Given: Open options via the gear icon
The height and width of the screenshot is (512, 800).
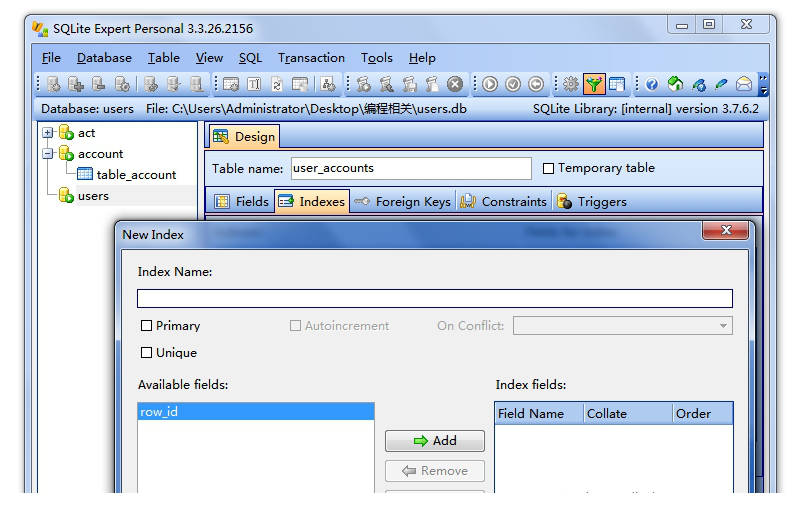Looking at the screenshot, I should [571, 84].
